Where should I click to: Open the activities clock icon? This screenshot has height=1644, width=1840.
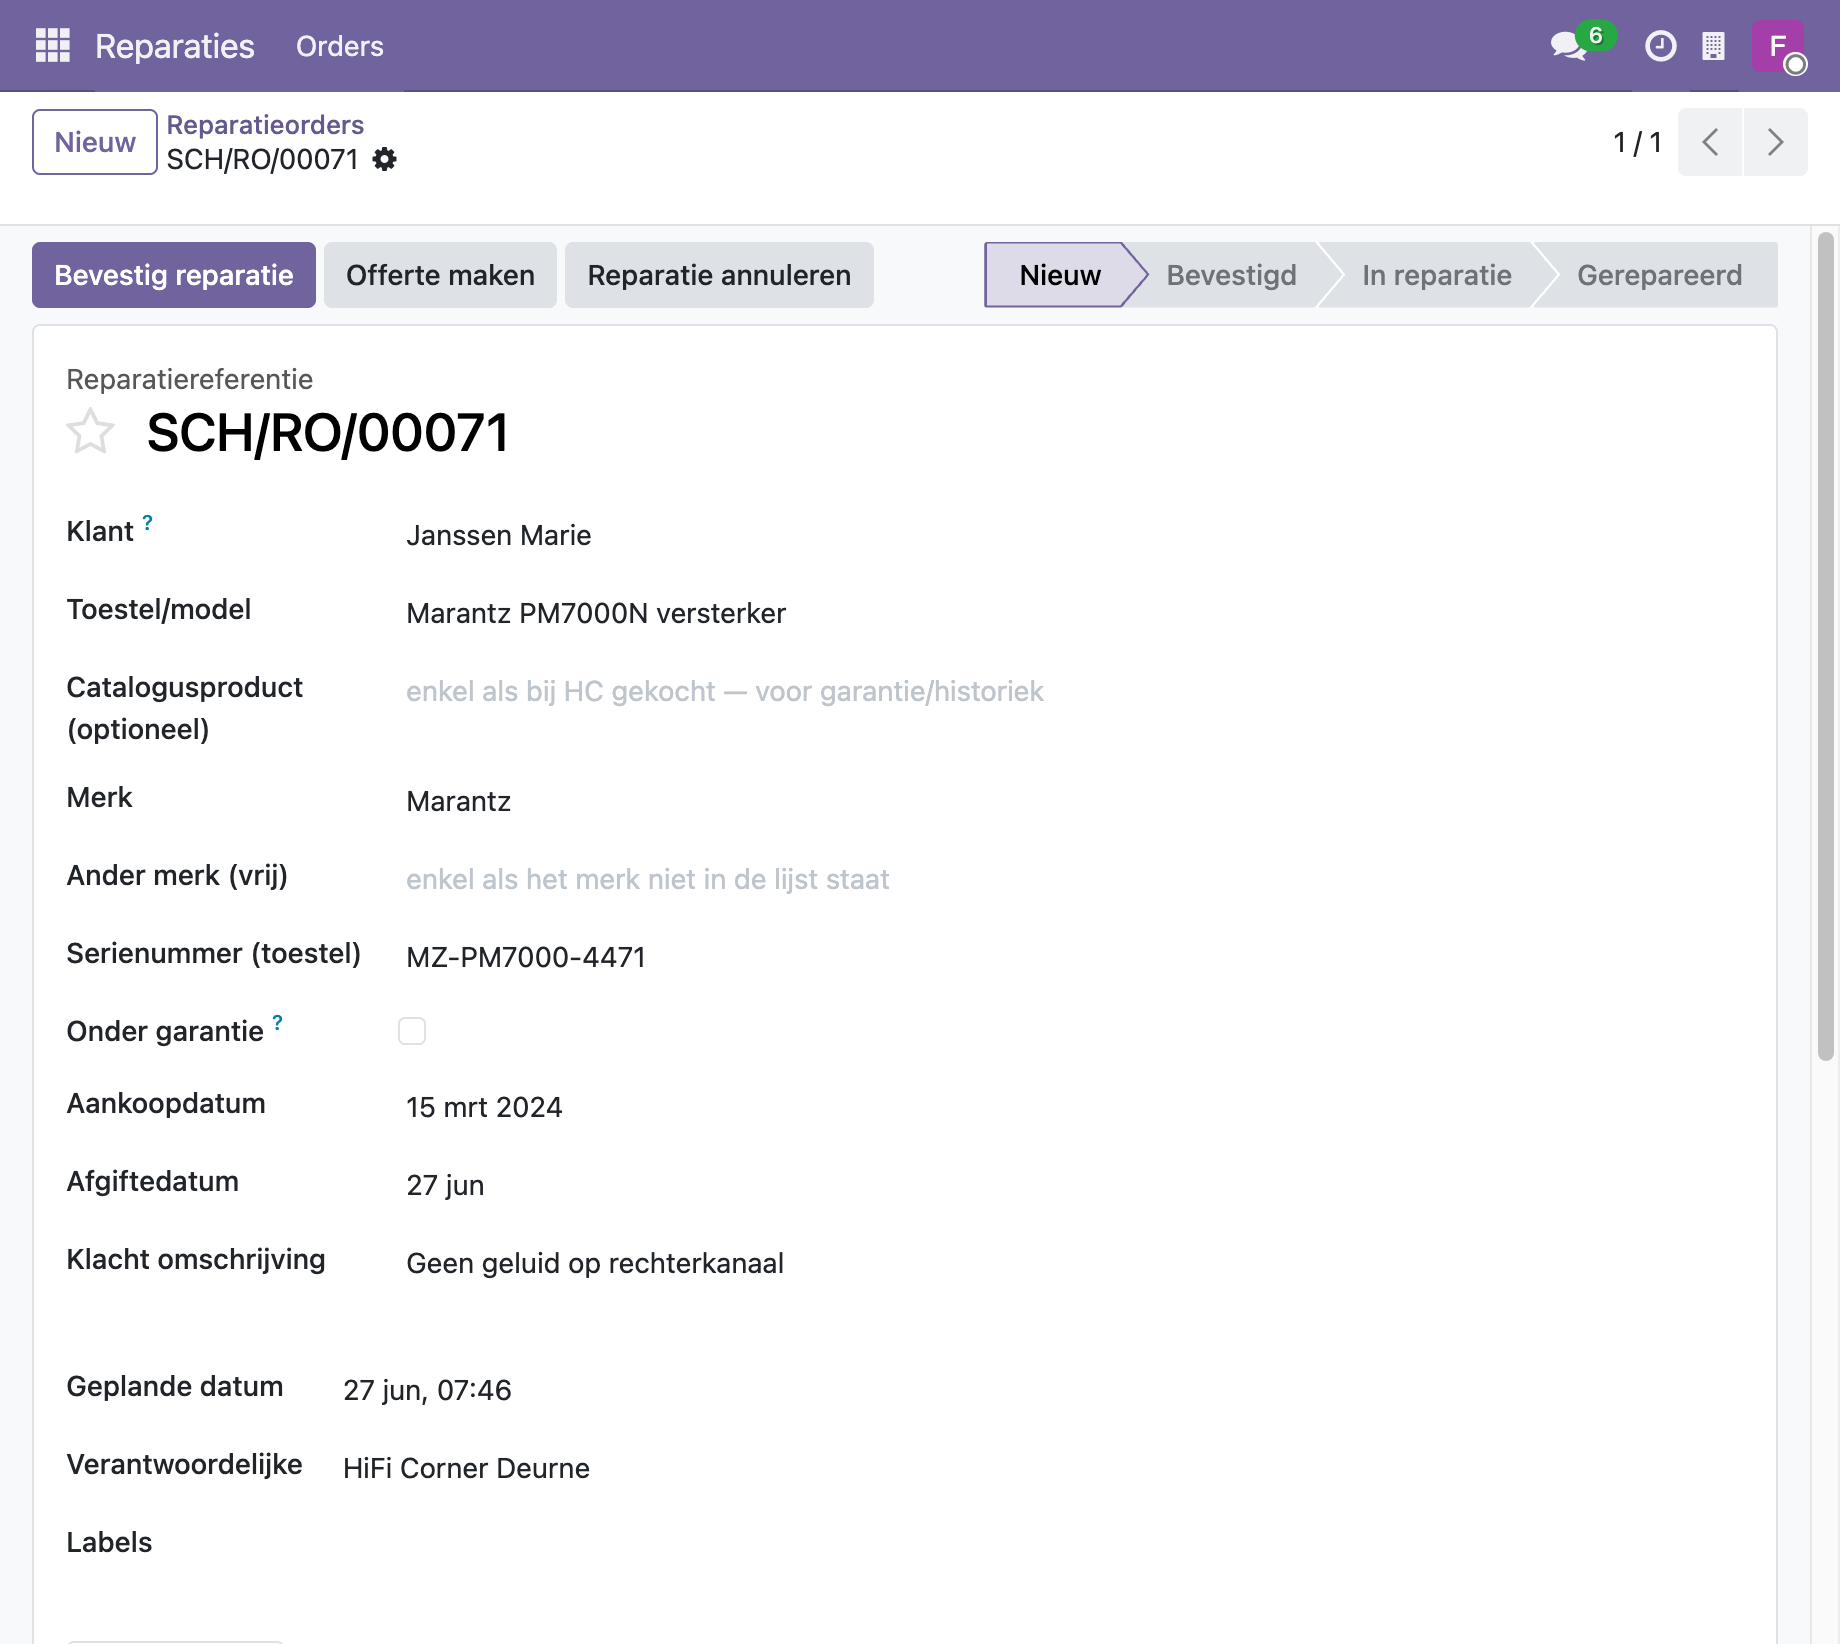click(1660, 46)
